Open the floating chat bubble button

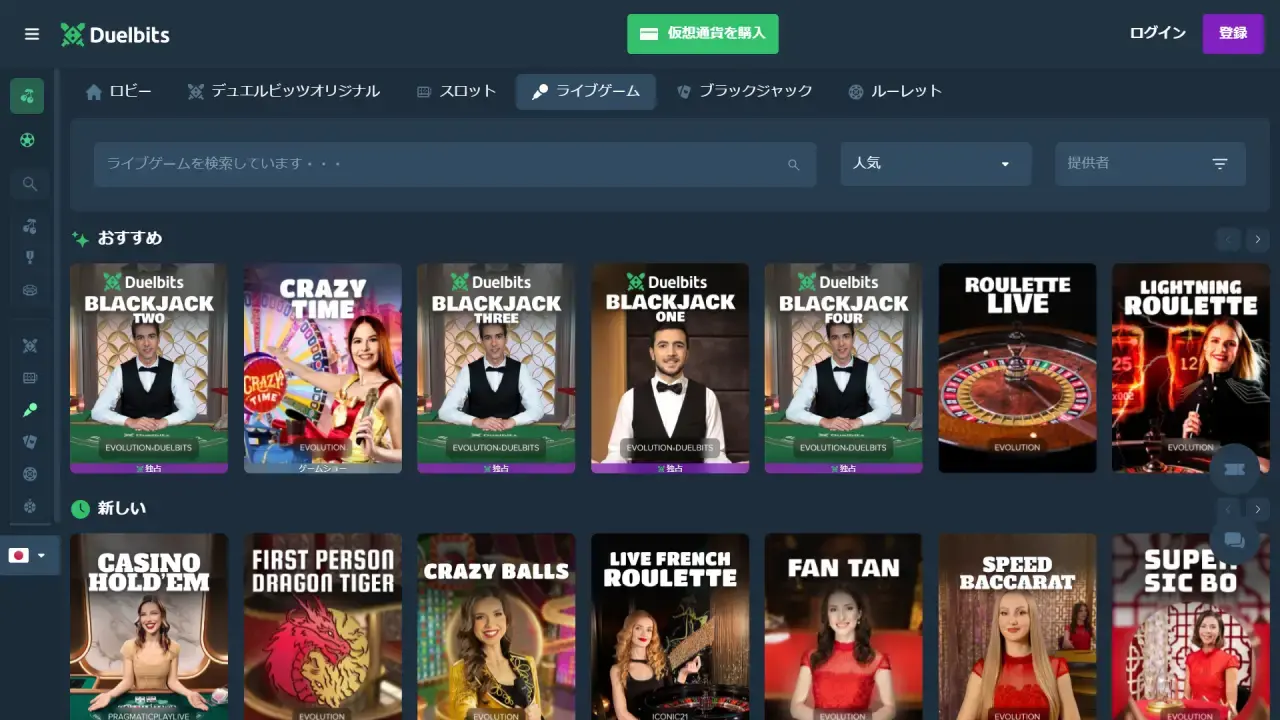click(1234, 540)
